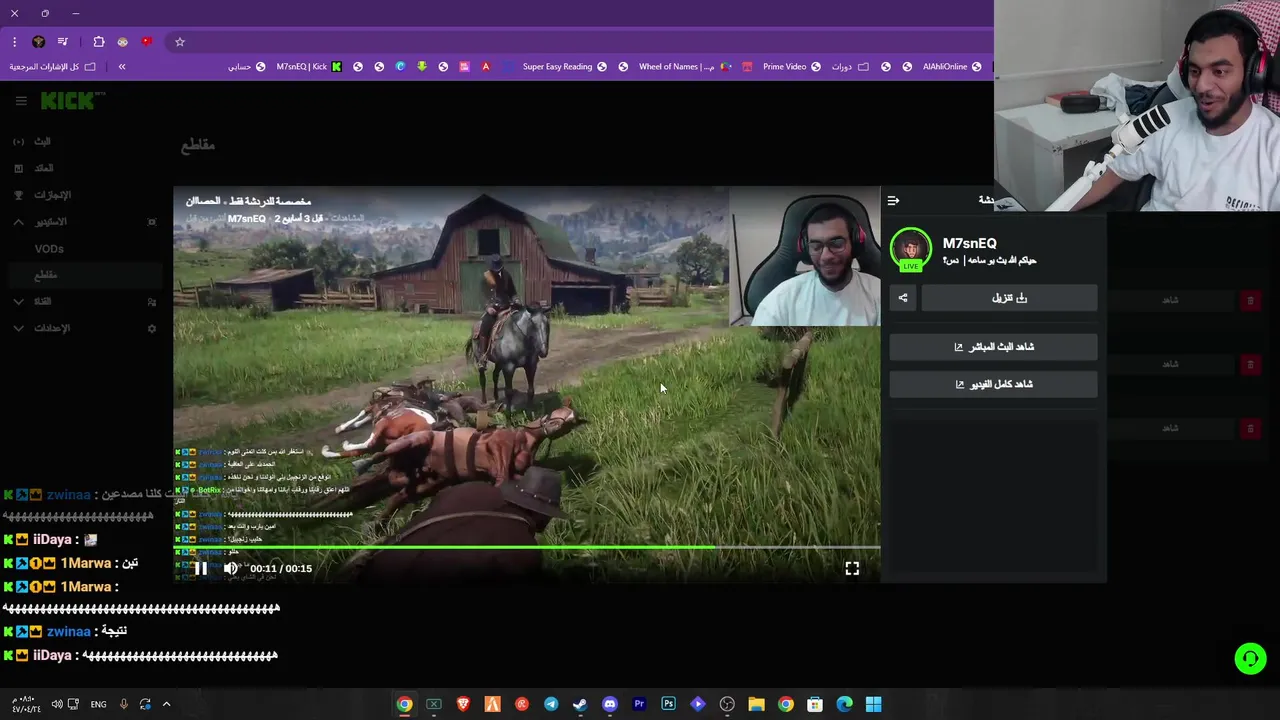Open Steam from the taskbar

point(580,704)
